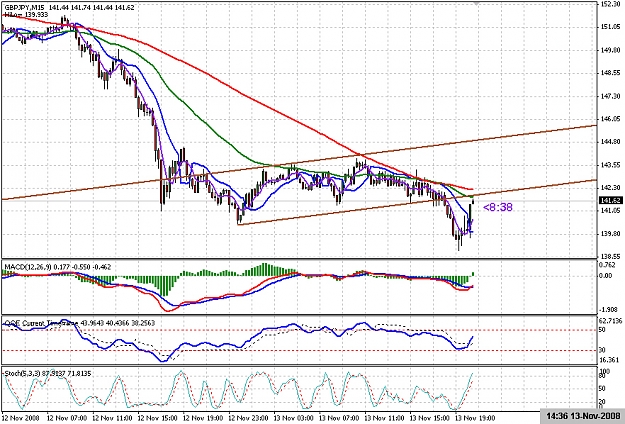
Task: Click the 13 Nov 15:00 time axis label
Action: click(x=430, y=418)
